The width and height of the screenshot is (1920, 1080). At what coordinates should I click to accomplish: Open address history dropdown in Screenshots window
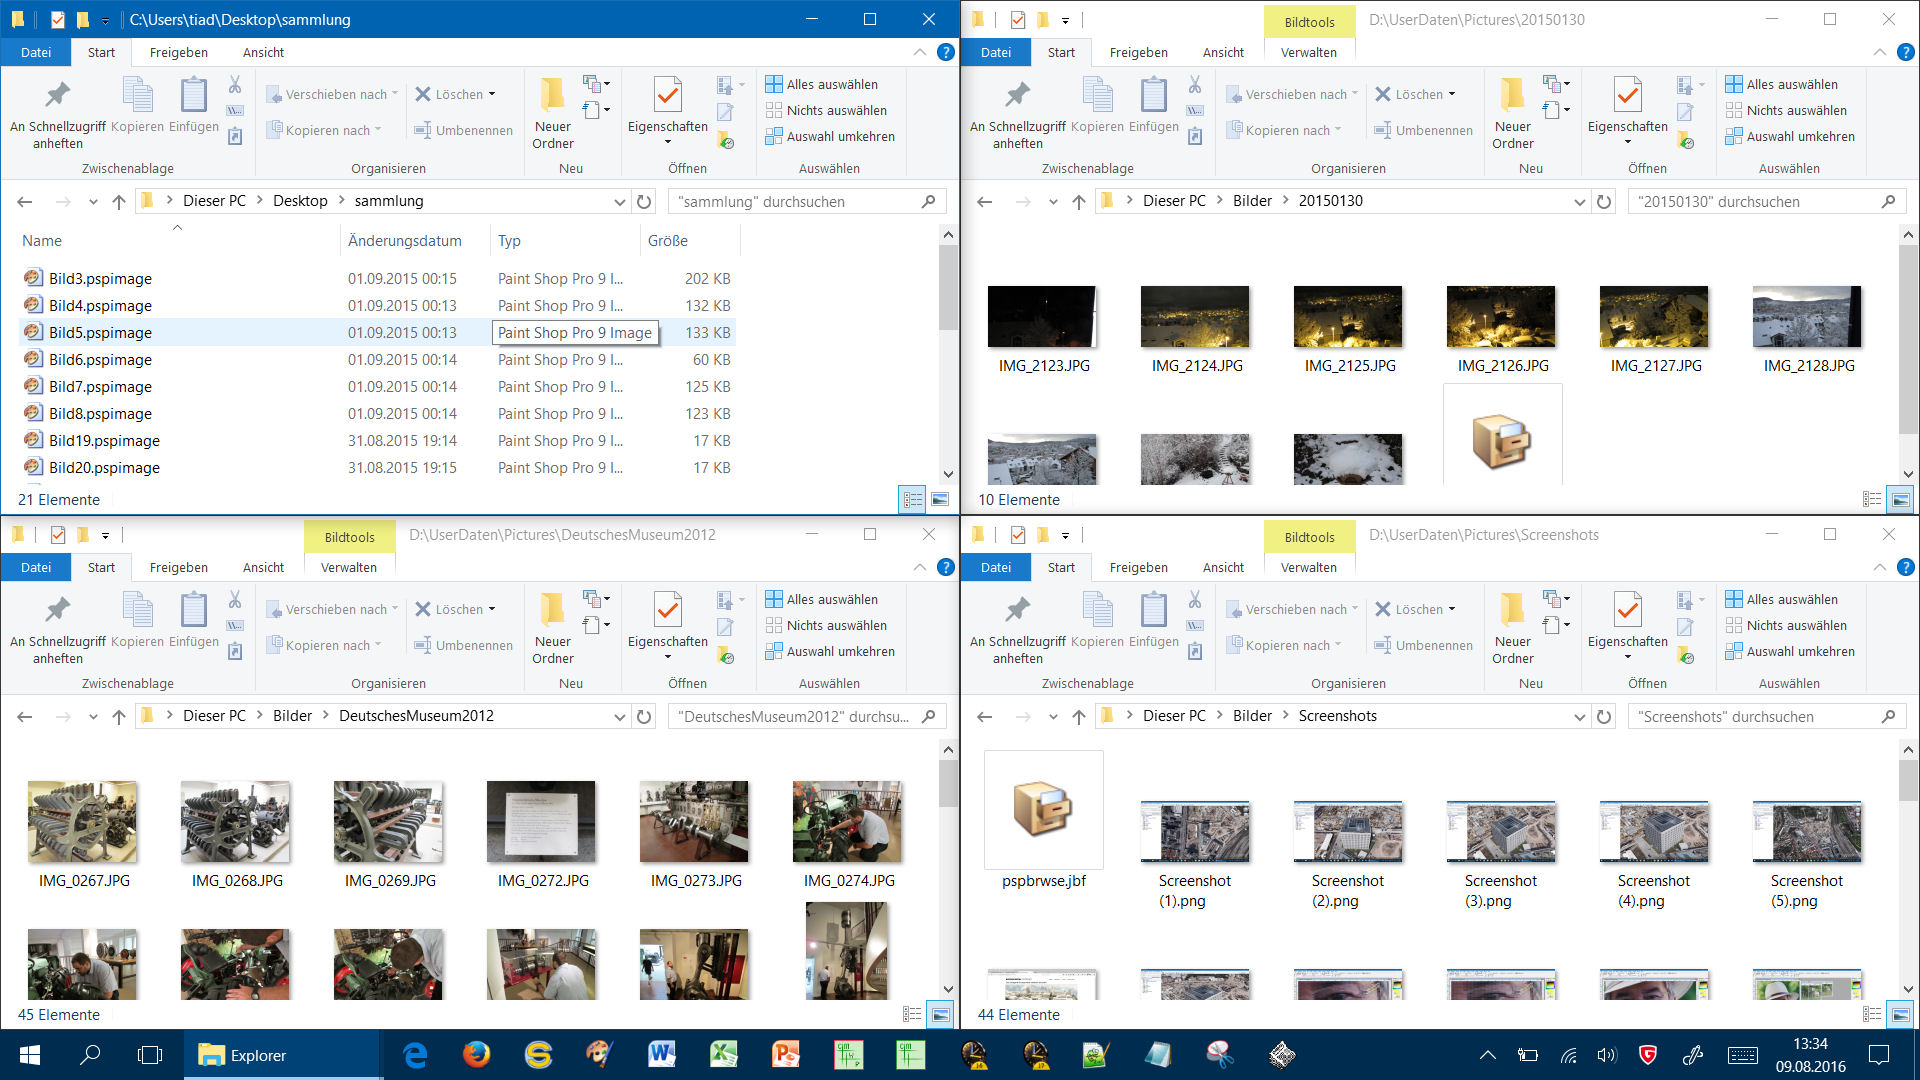(x=1579, y=716)
